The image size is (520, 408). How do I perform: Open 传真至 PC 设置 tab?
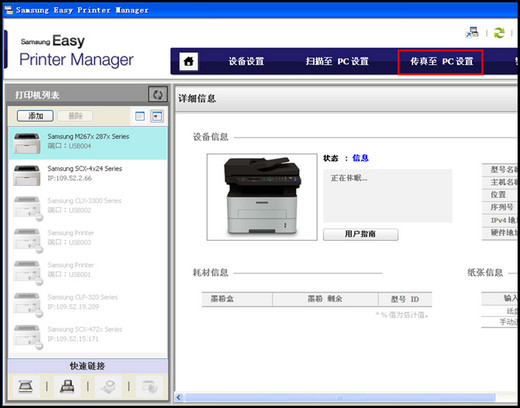click(441, 62)
